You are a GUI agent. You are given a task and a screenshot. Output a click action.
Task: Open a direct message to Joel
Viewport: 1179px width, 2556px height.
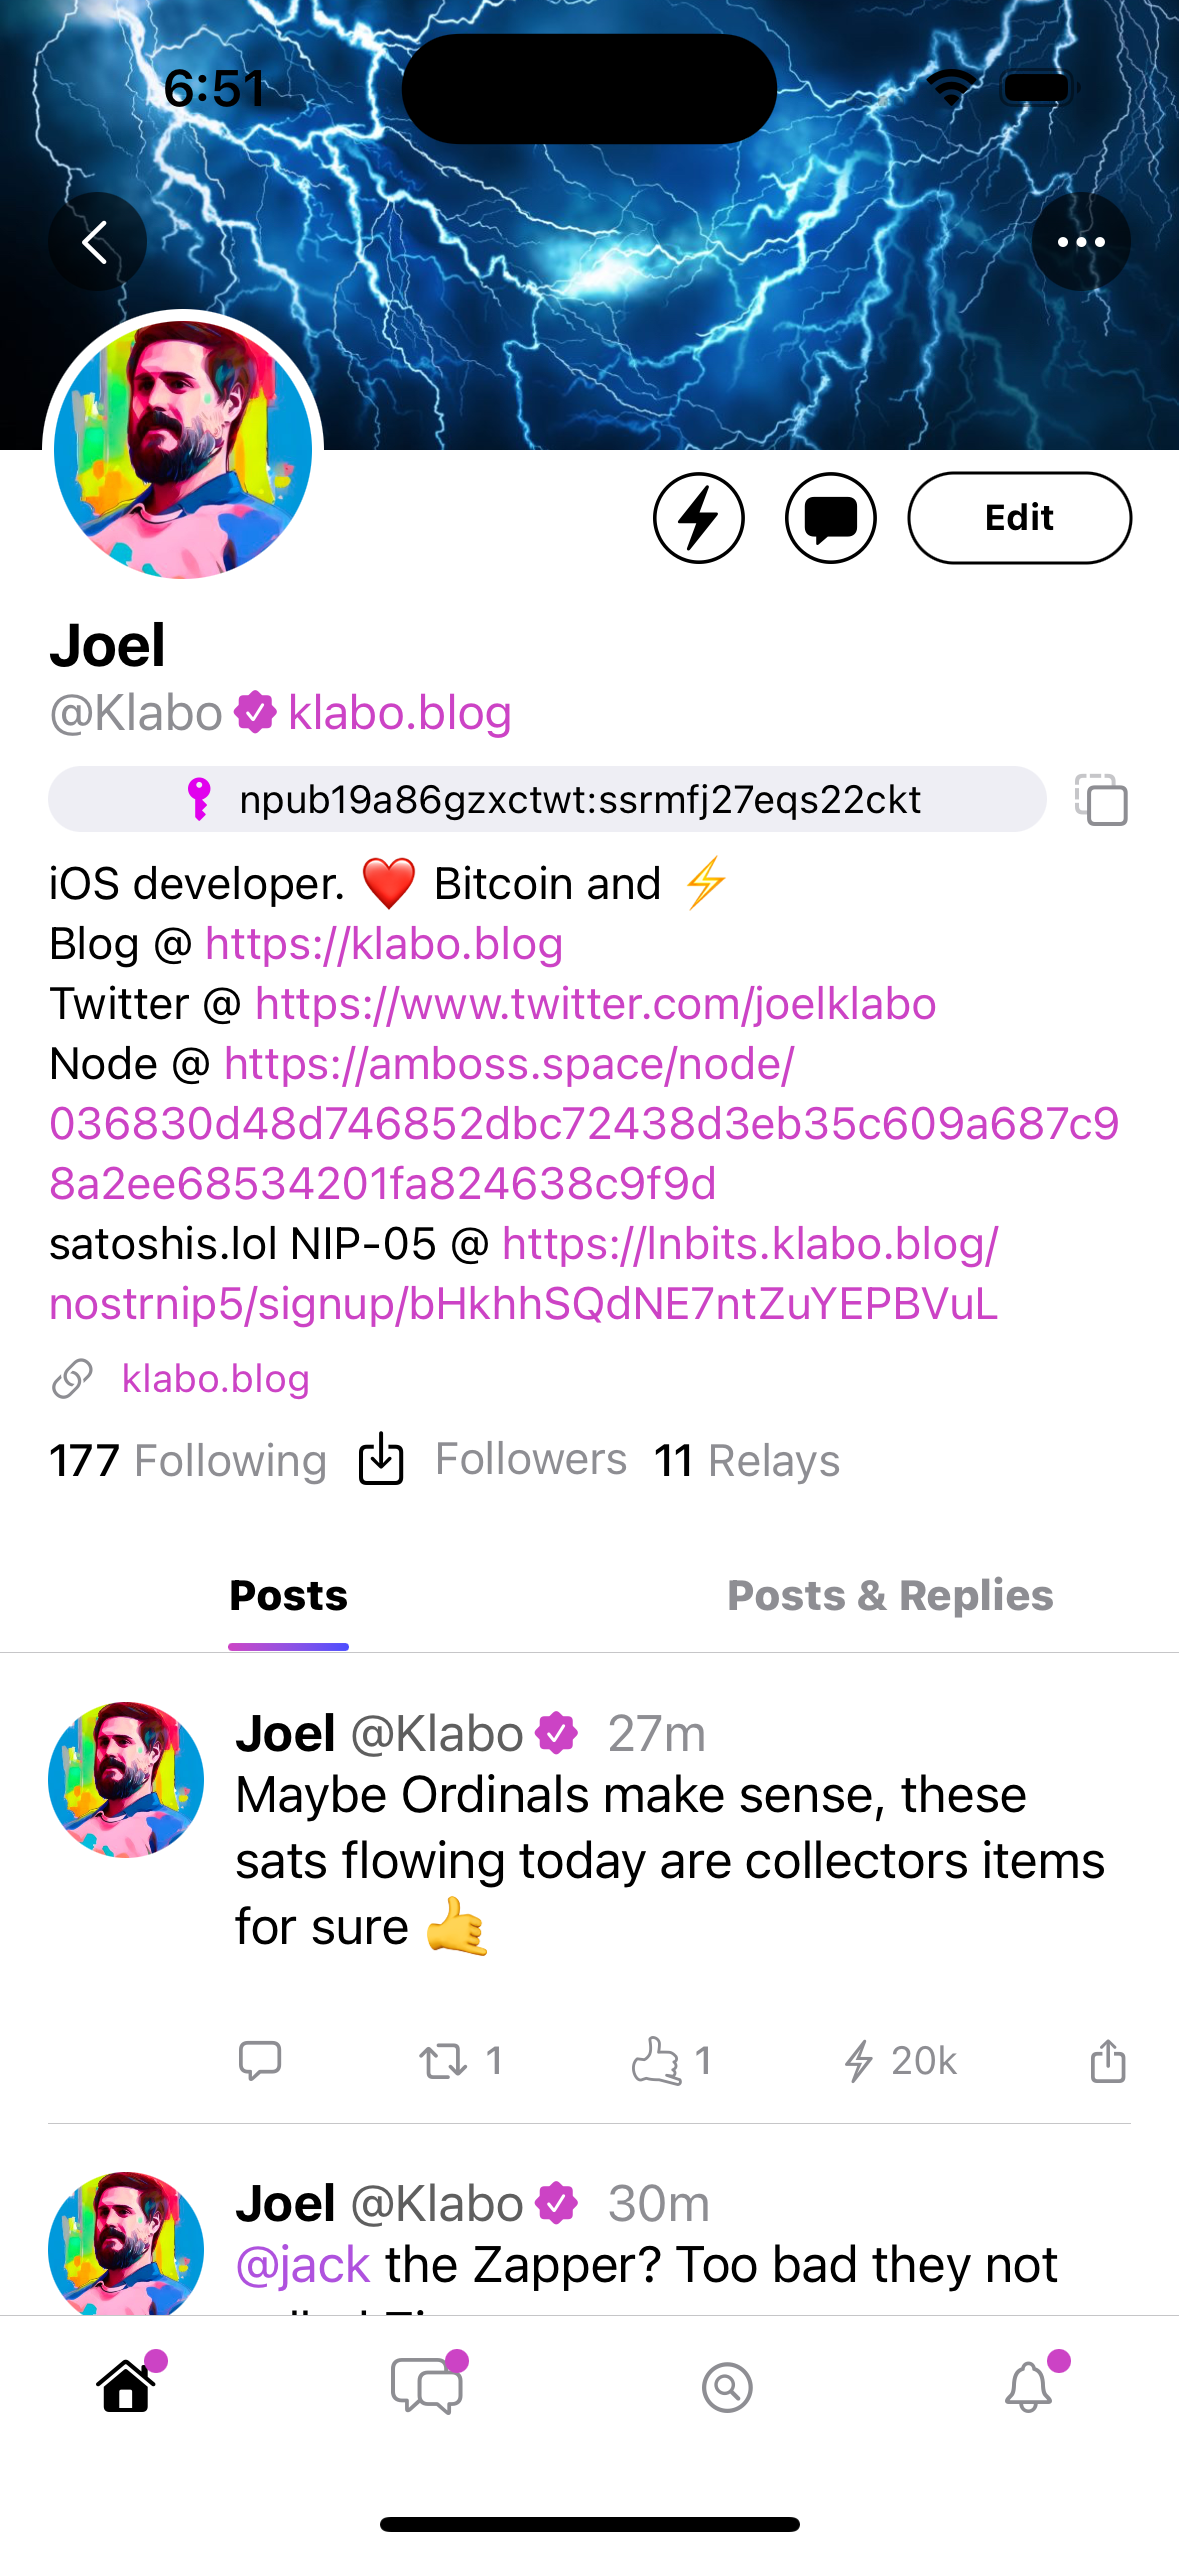pos(830,518)
